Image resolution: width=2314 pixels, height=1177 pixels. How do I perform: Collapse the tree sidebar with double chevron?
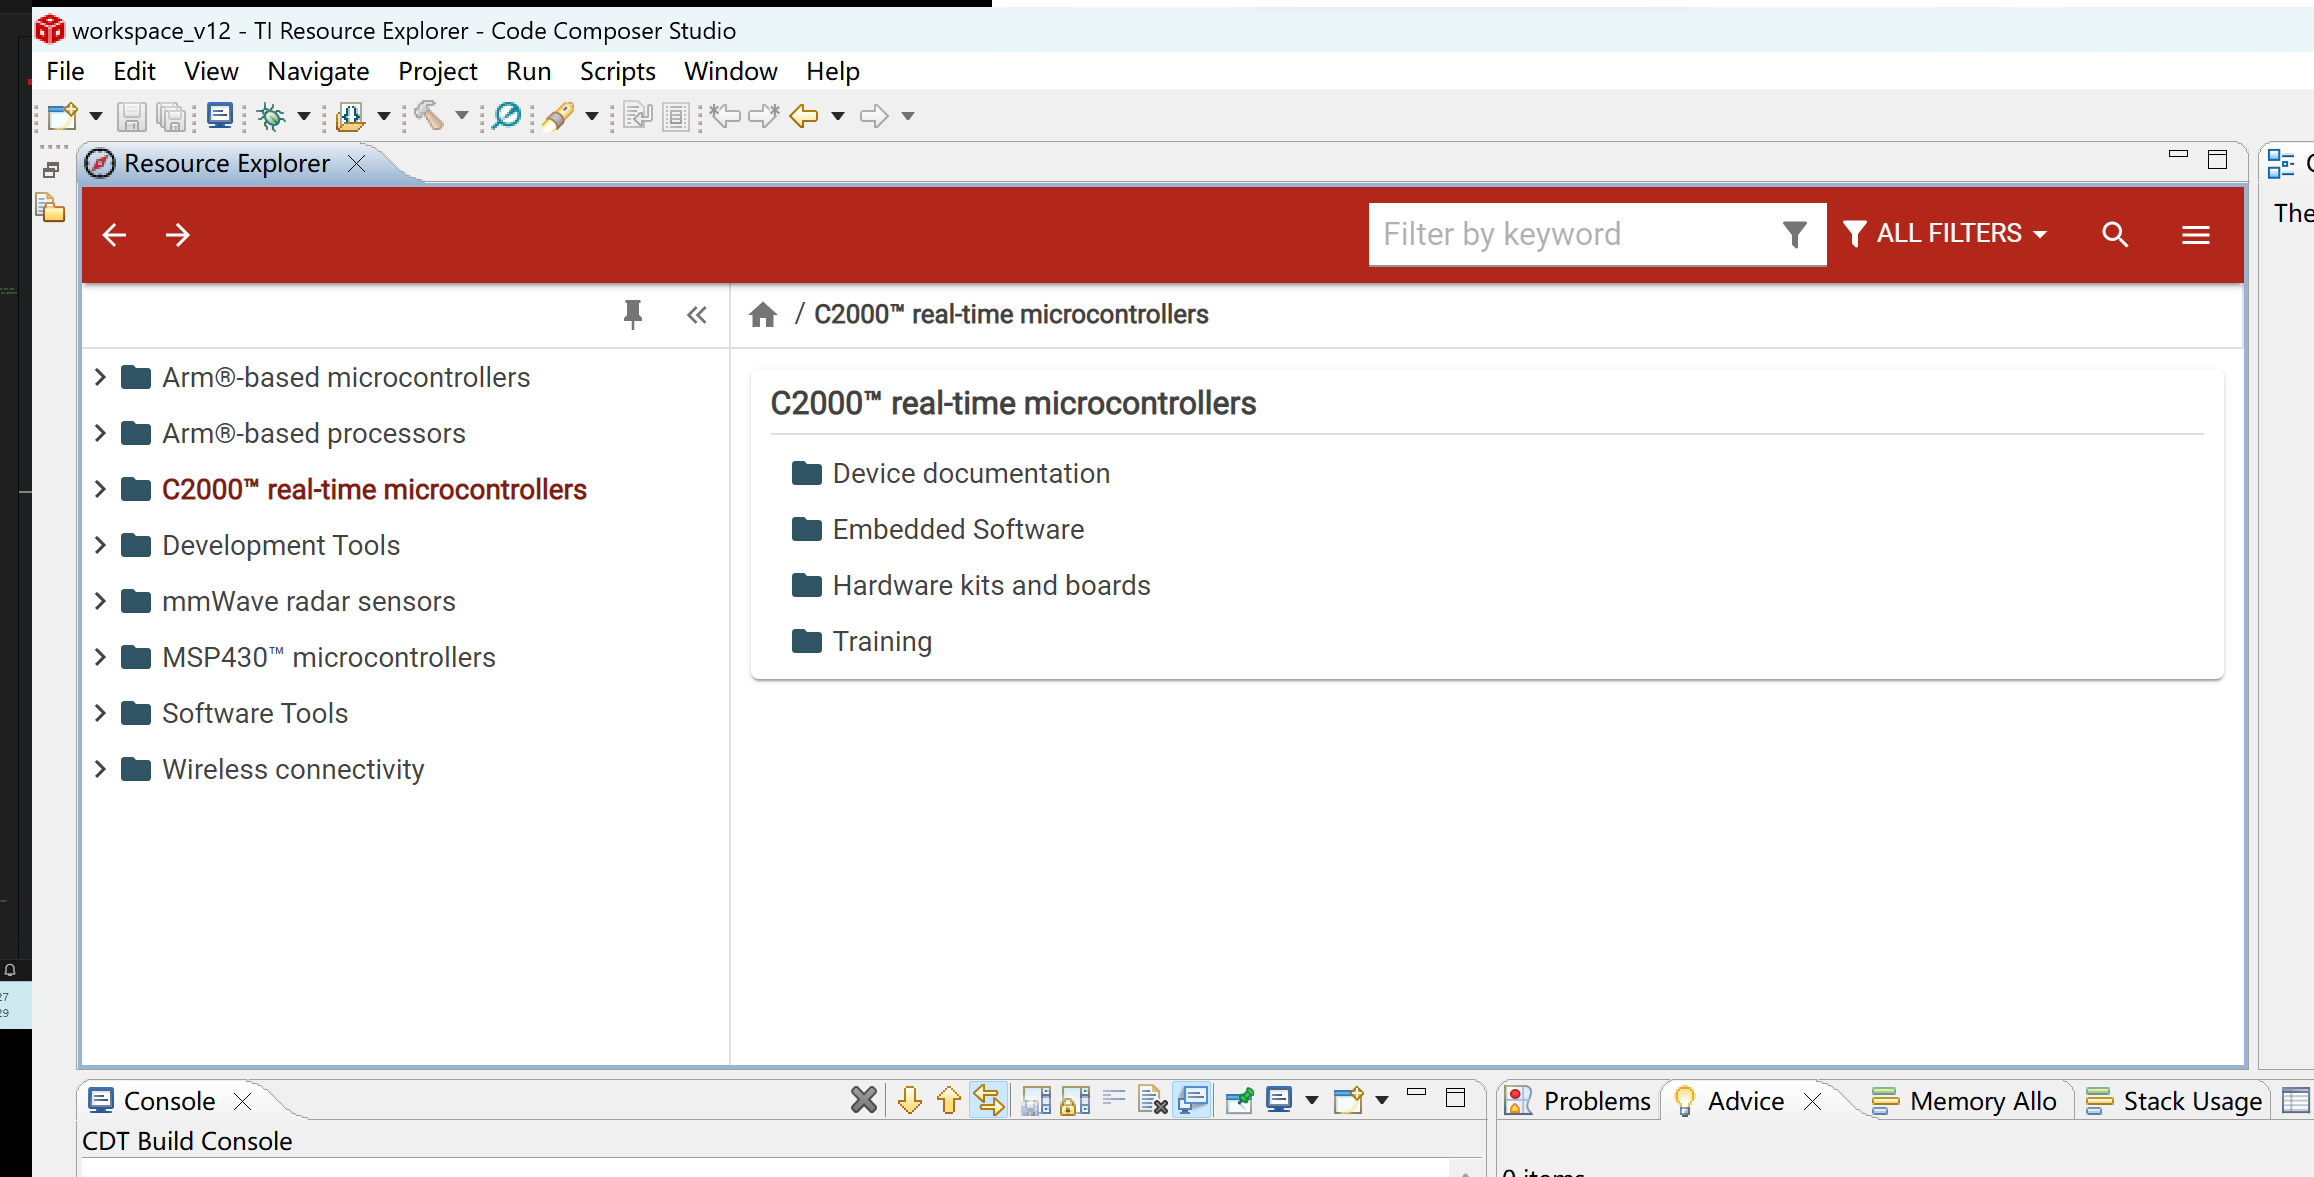tap(697, 315)
